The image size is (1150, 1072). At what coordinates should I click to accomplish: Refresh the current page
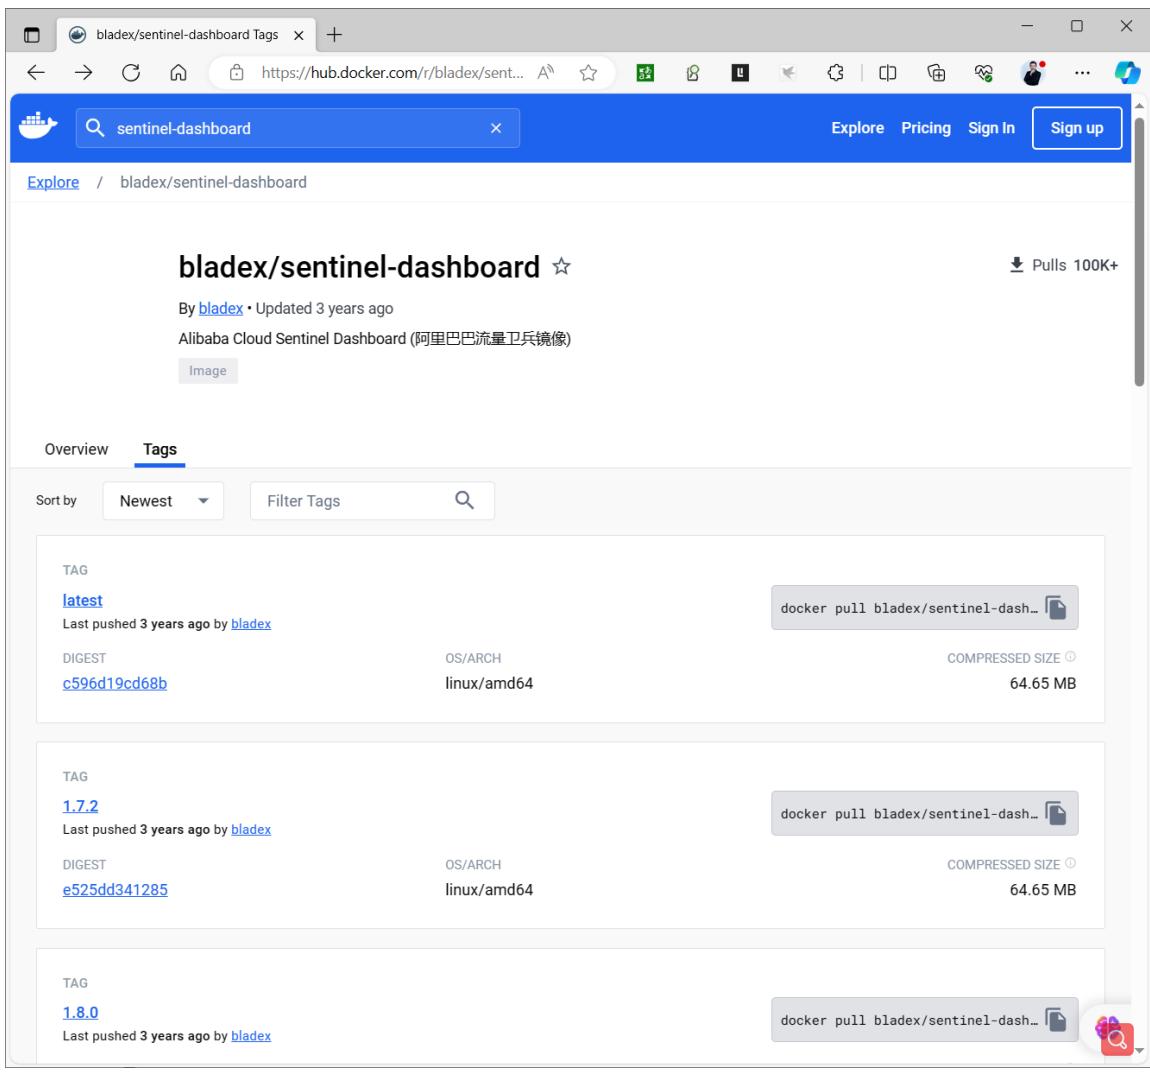coord(131,73)
